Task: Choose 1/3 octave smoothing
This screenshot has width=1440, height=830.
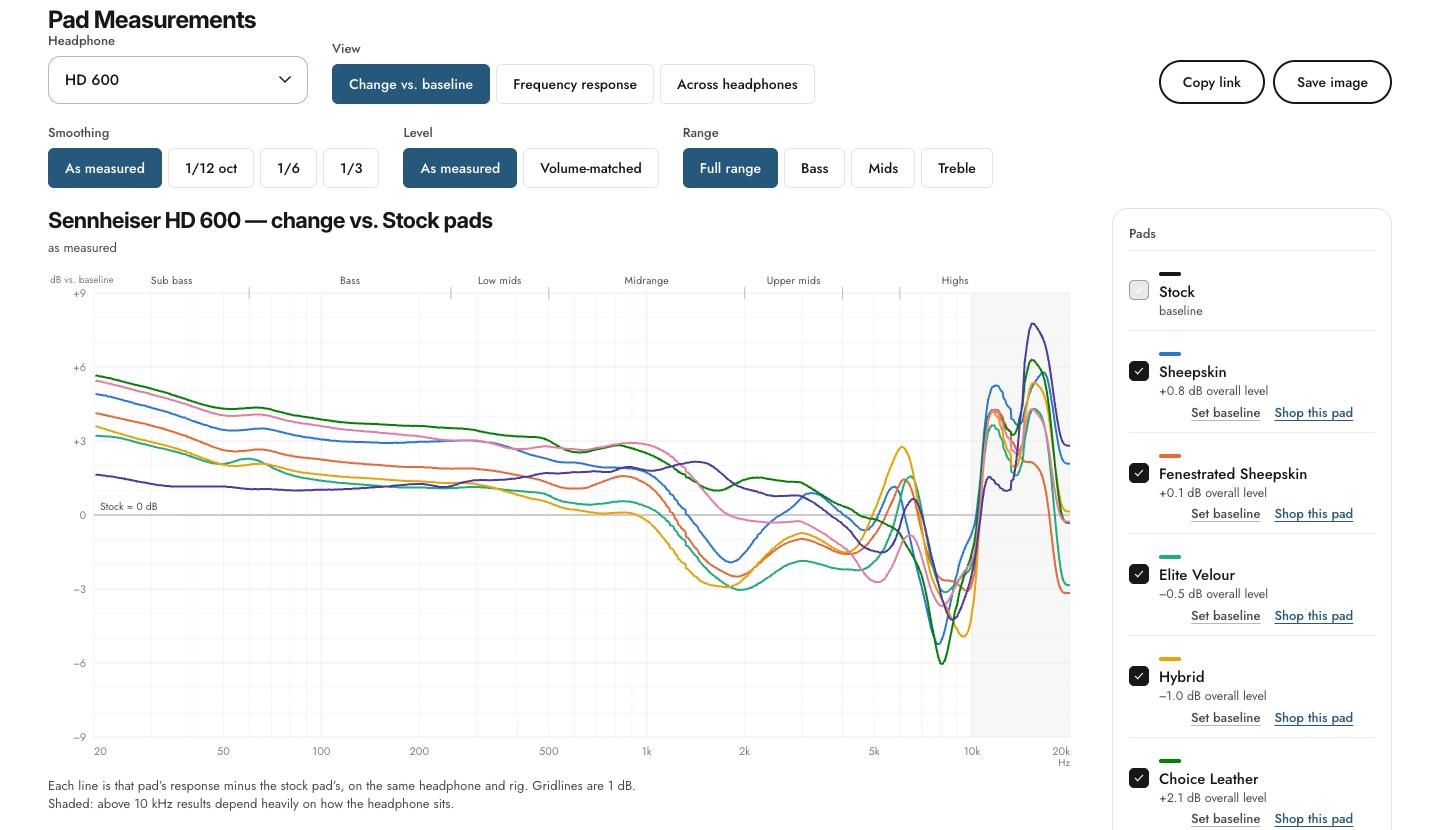Action: (x=351, y=168)
